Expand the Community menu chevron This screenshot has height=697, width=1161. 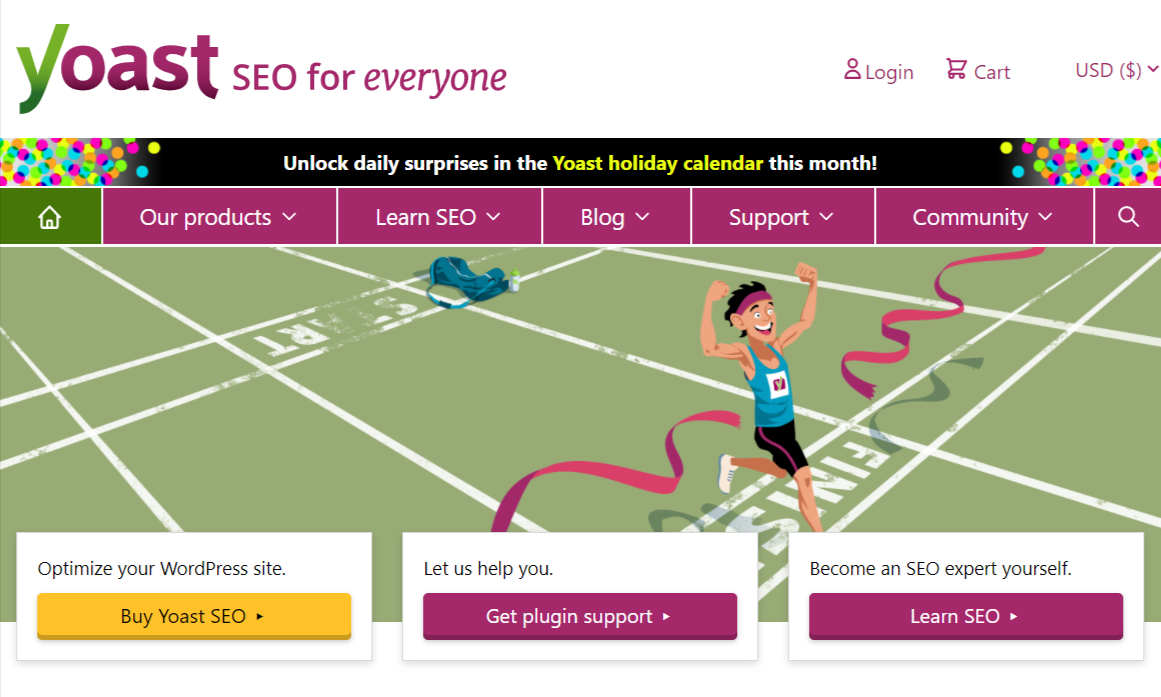tap(1046, 216)
